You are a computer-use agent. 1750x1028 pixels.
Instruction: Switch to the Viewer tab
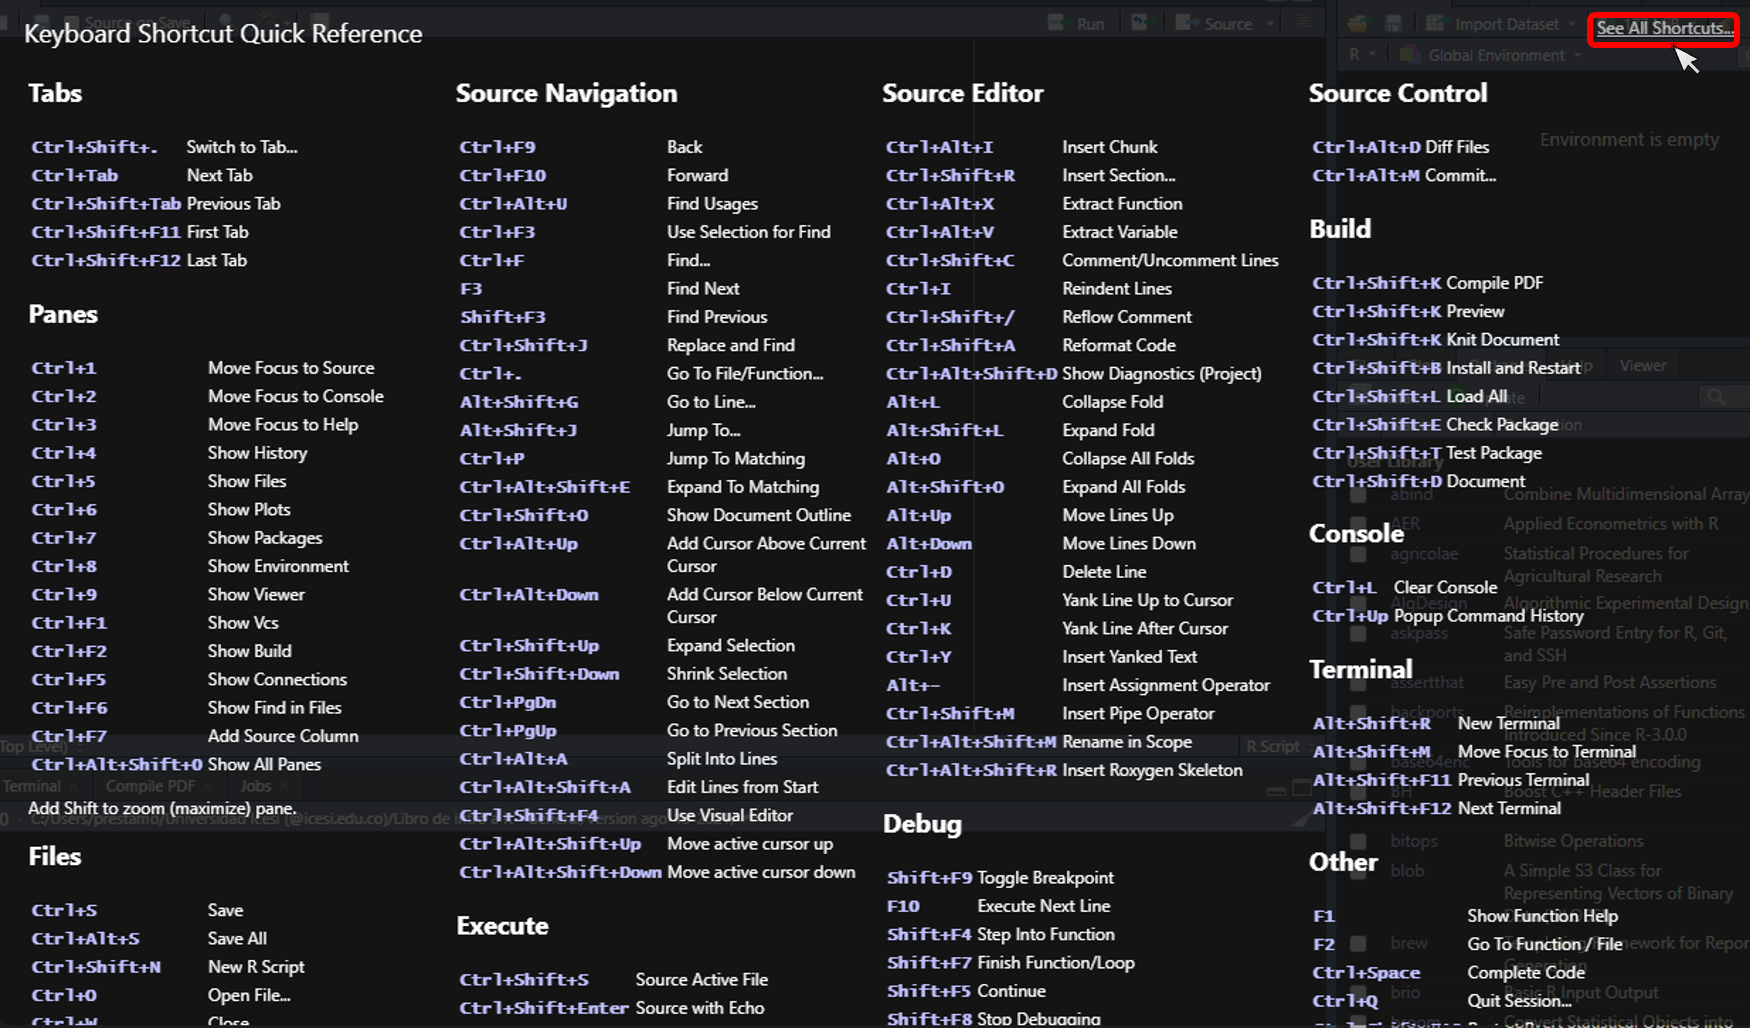pyautogui.click(x=1643, y=366)
